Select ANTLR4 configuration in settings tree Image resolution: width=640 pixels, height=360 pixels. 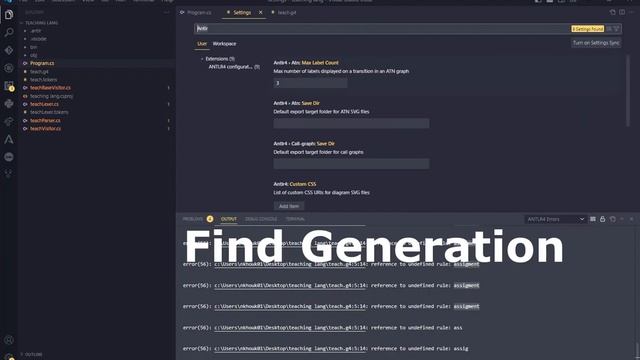point(234,67)
